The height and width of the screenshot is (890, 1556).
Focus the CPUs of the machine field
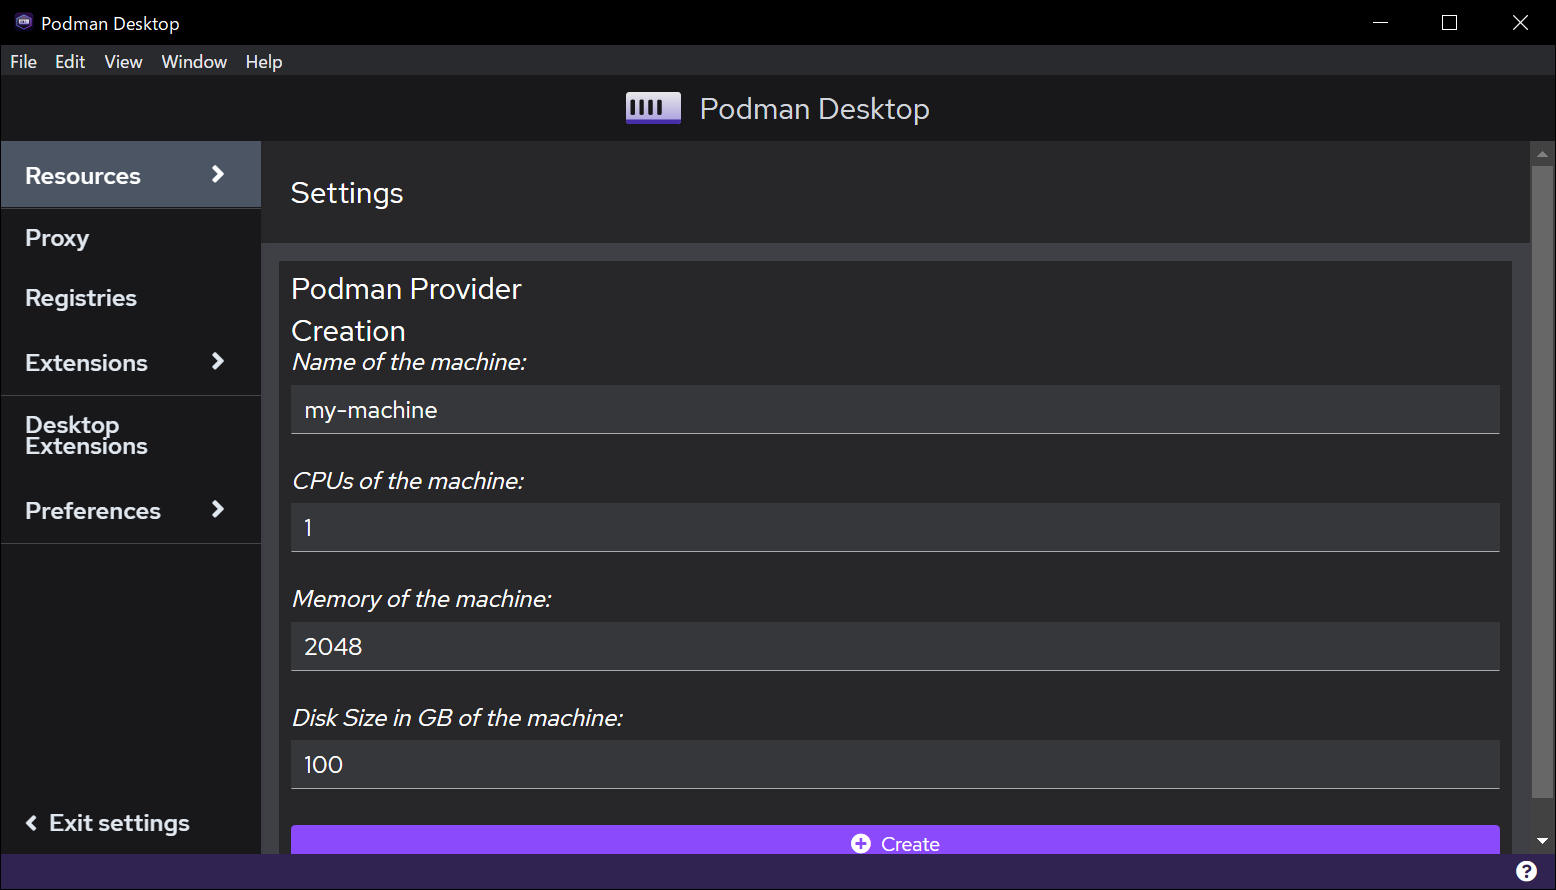click(x=894, y=528)
